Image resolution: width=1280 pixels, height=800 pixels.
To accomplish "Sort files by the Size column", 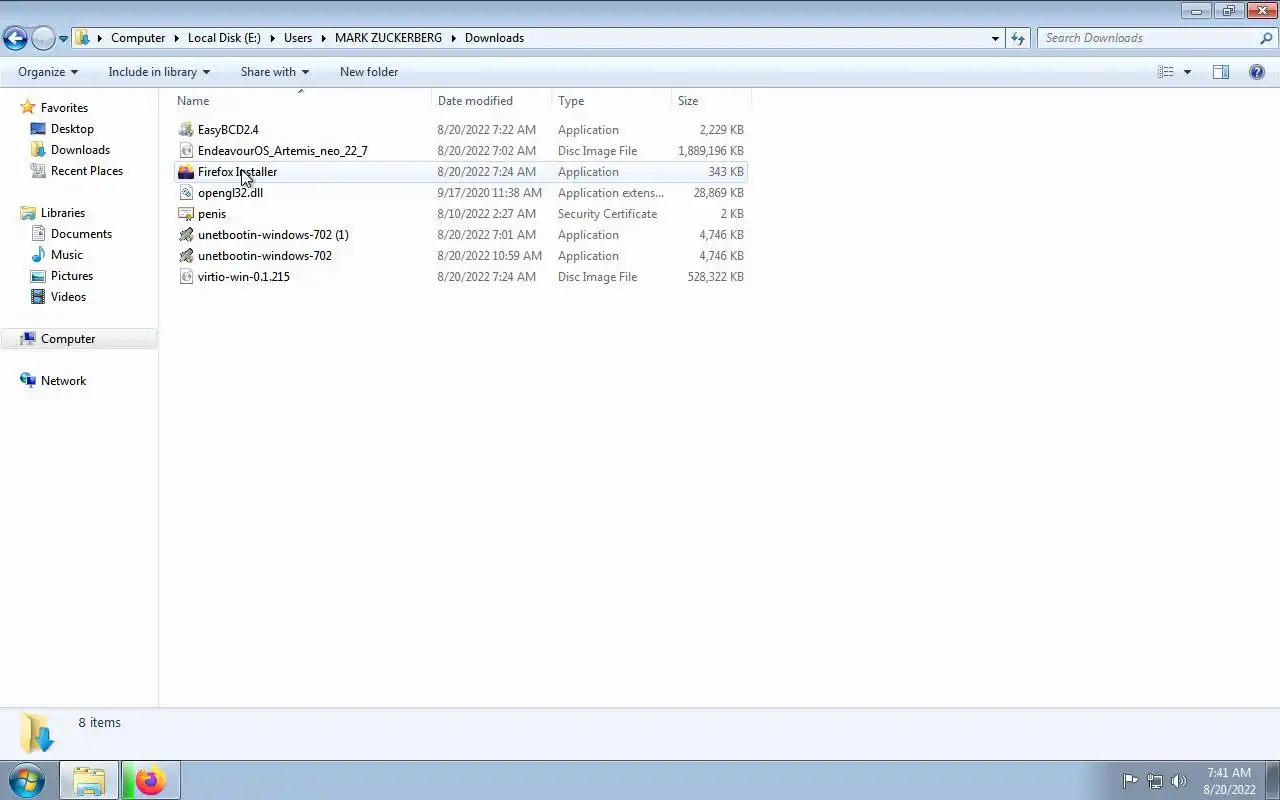I will [x=711, y=101].
